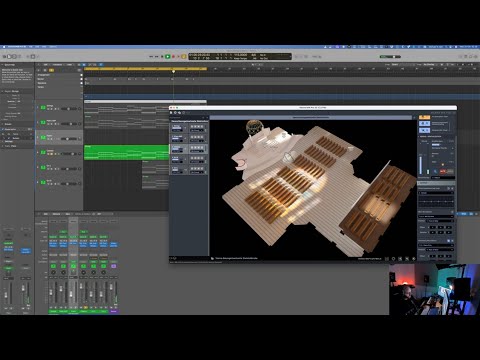Viewport: 480px width, 360px height.
Task: Toggle the Quick Help icon in control bar
Action: pos(14,57)
